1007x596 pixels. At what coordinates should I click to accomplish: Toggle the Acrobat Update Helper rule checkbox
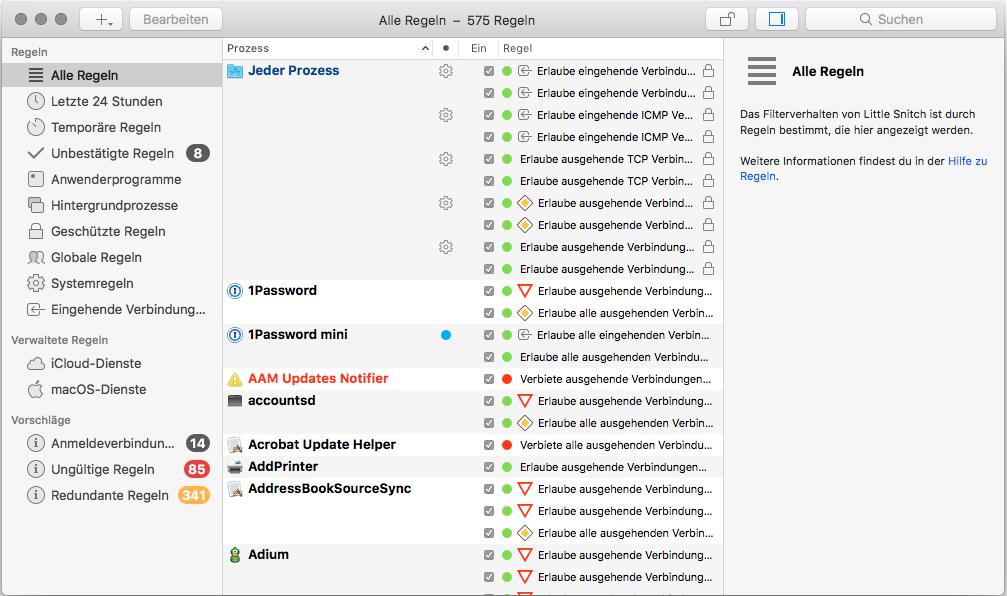(489, 445)
